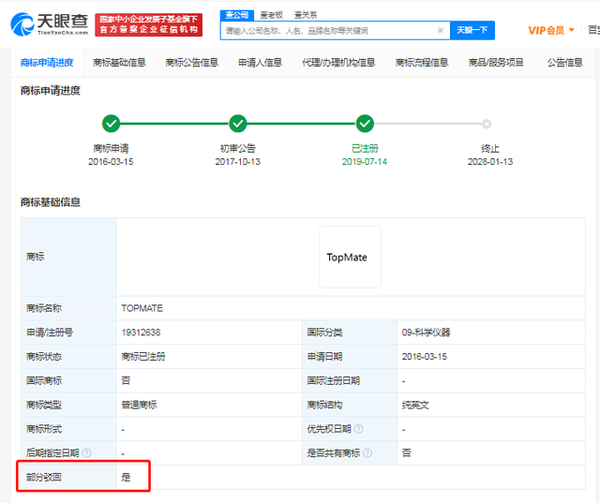Click the help icon next to 后期指定日期
Viewport: 600px width, 503px height.
click(x=87, y=453)
